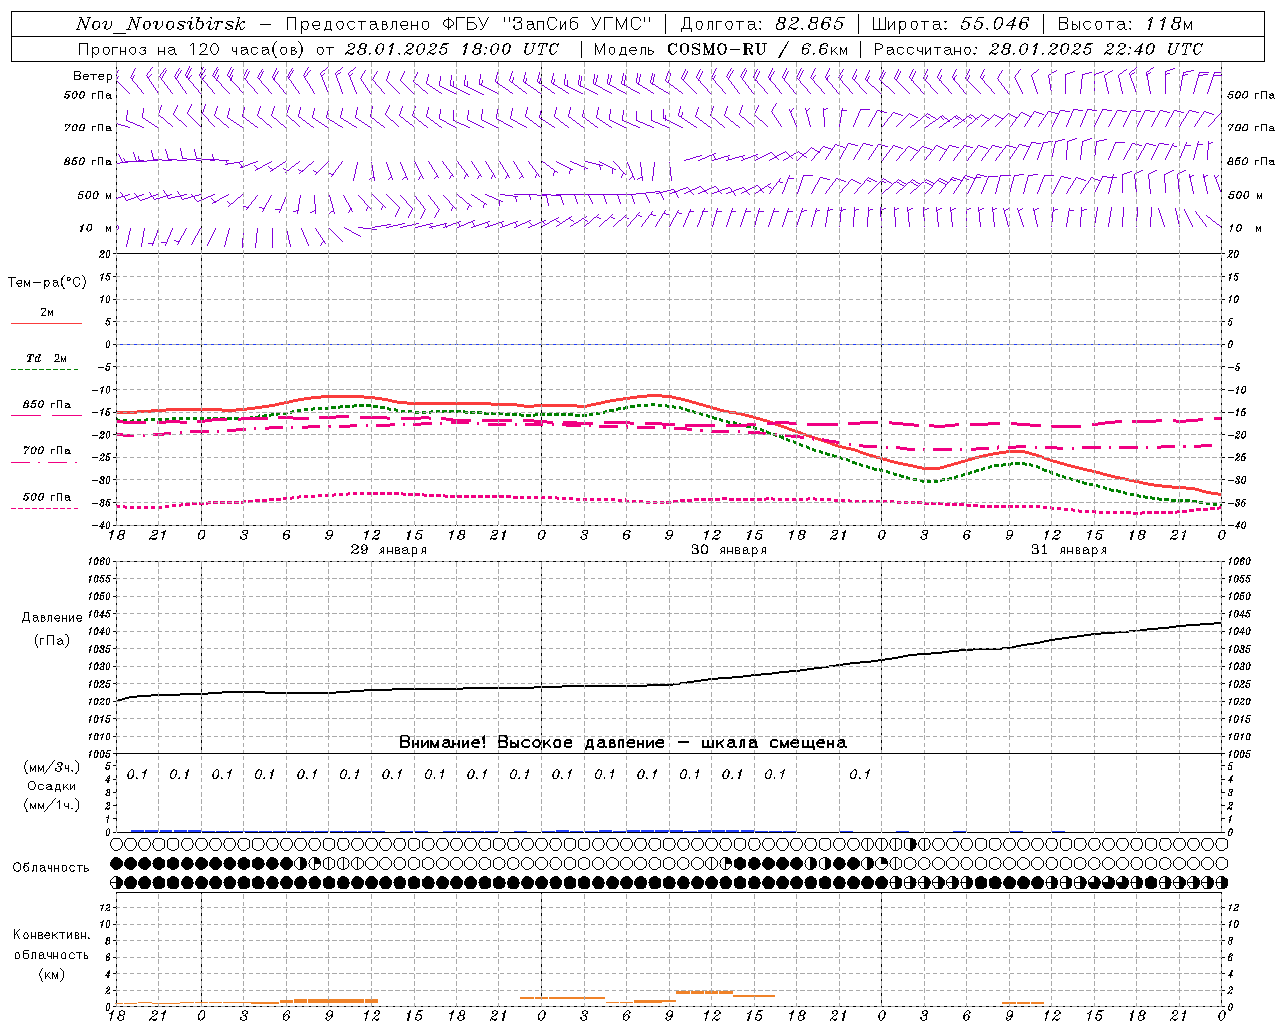This screenshot has height=1024, width=1280.
Task: Select the Предоставлено ФГБУ "ЗапСиб УГМС" text
Action: tap(470, 24)
